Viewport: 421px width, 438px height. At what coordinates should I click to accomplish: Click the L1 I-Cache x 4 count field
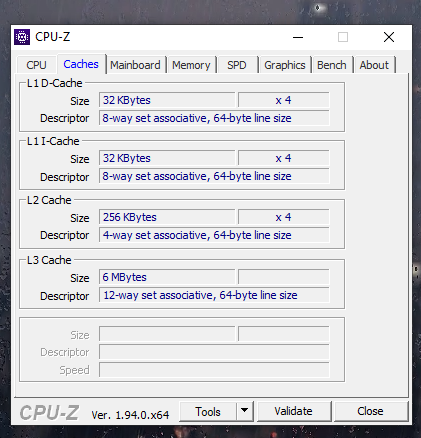coord(284,158)
